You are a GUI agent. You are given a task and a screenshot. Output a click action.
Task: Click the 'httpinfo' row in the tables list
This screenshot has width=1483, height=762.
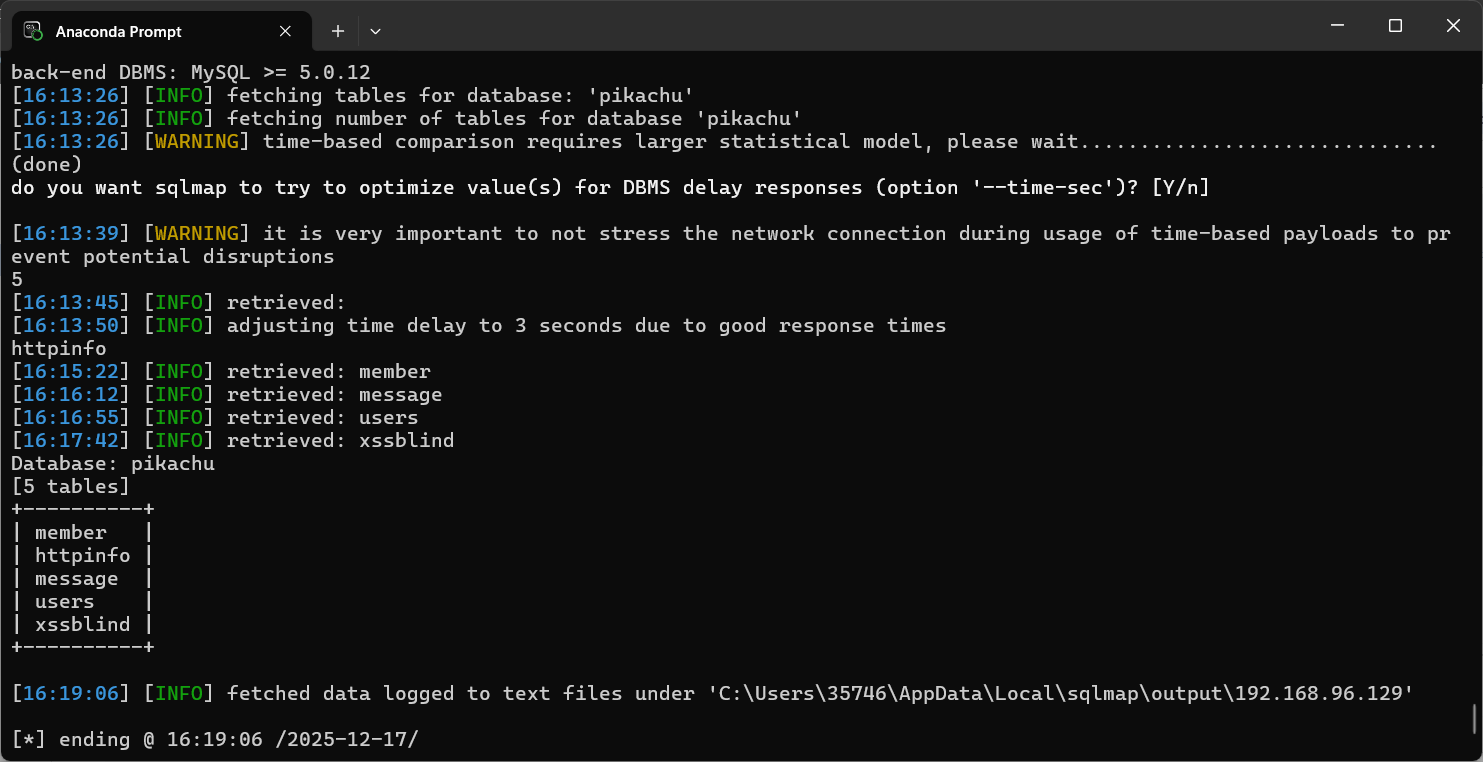coord(82,556)
